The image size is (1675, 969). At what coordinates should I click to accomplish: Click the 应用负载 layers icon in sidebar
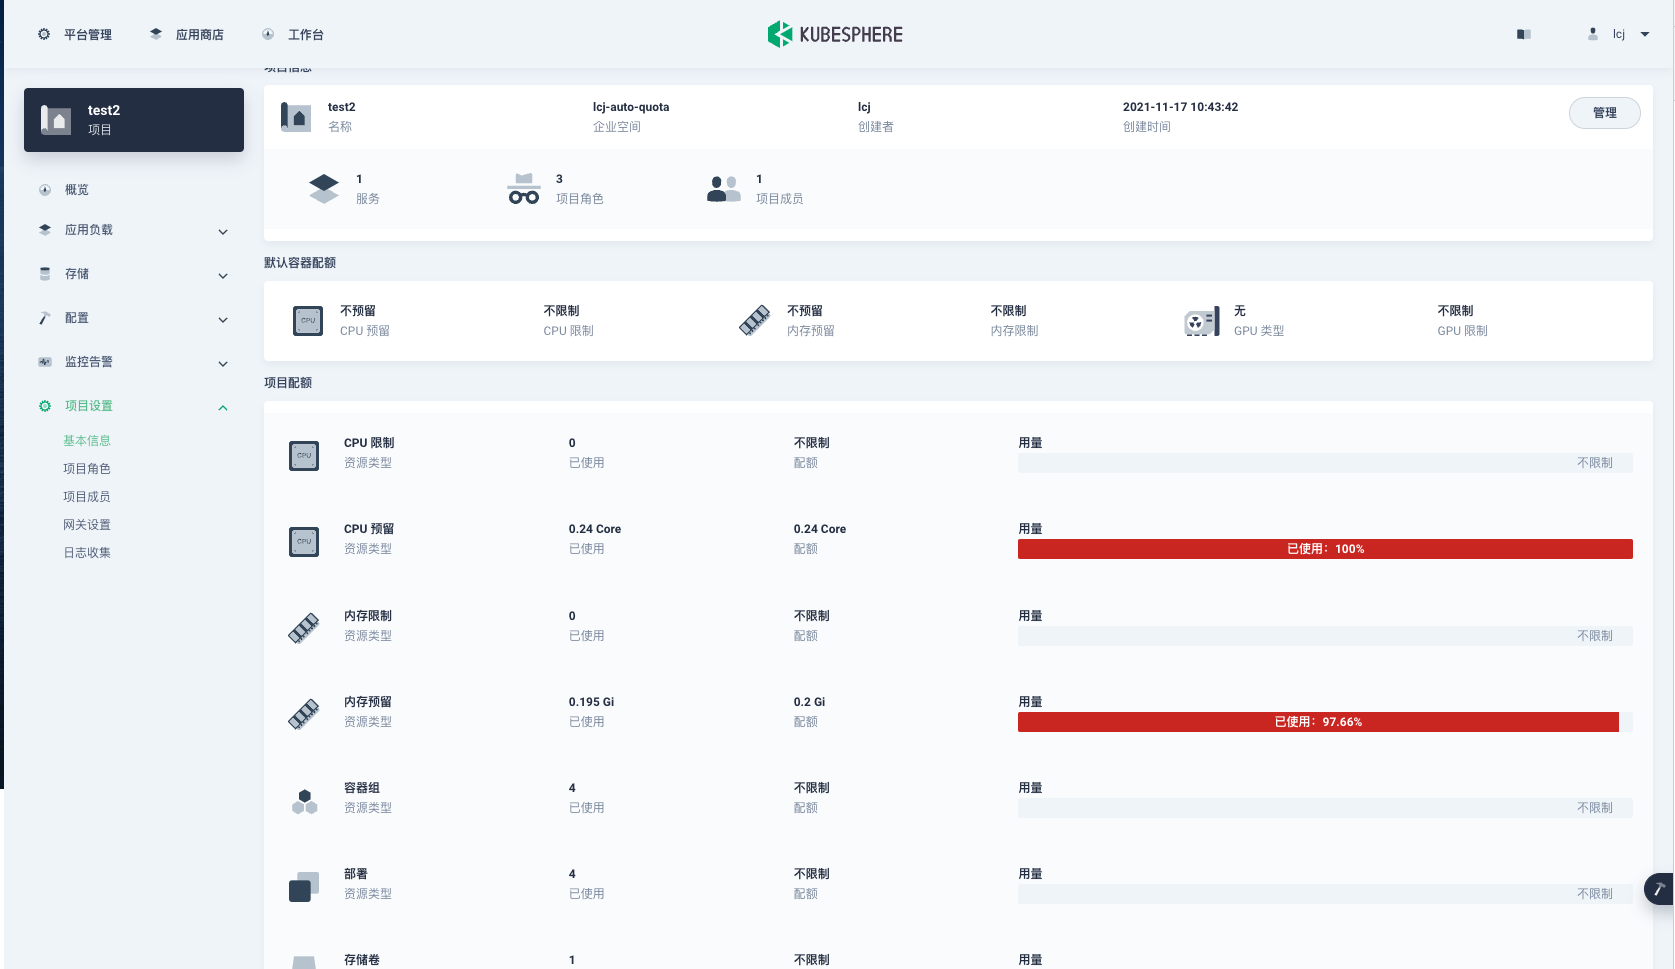coord(45,230)
